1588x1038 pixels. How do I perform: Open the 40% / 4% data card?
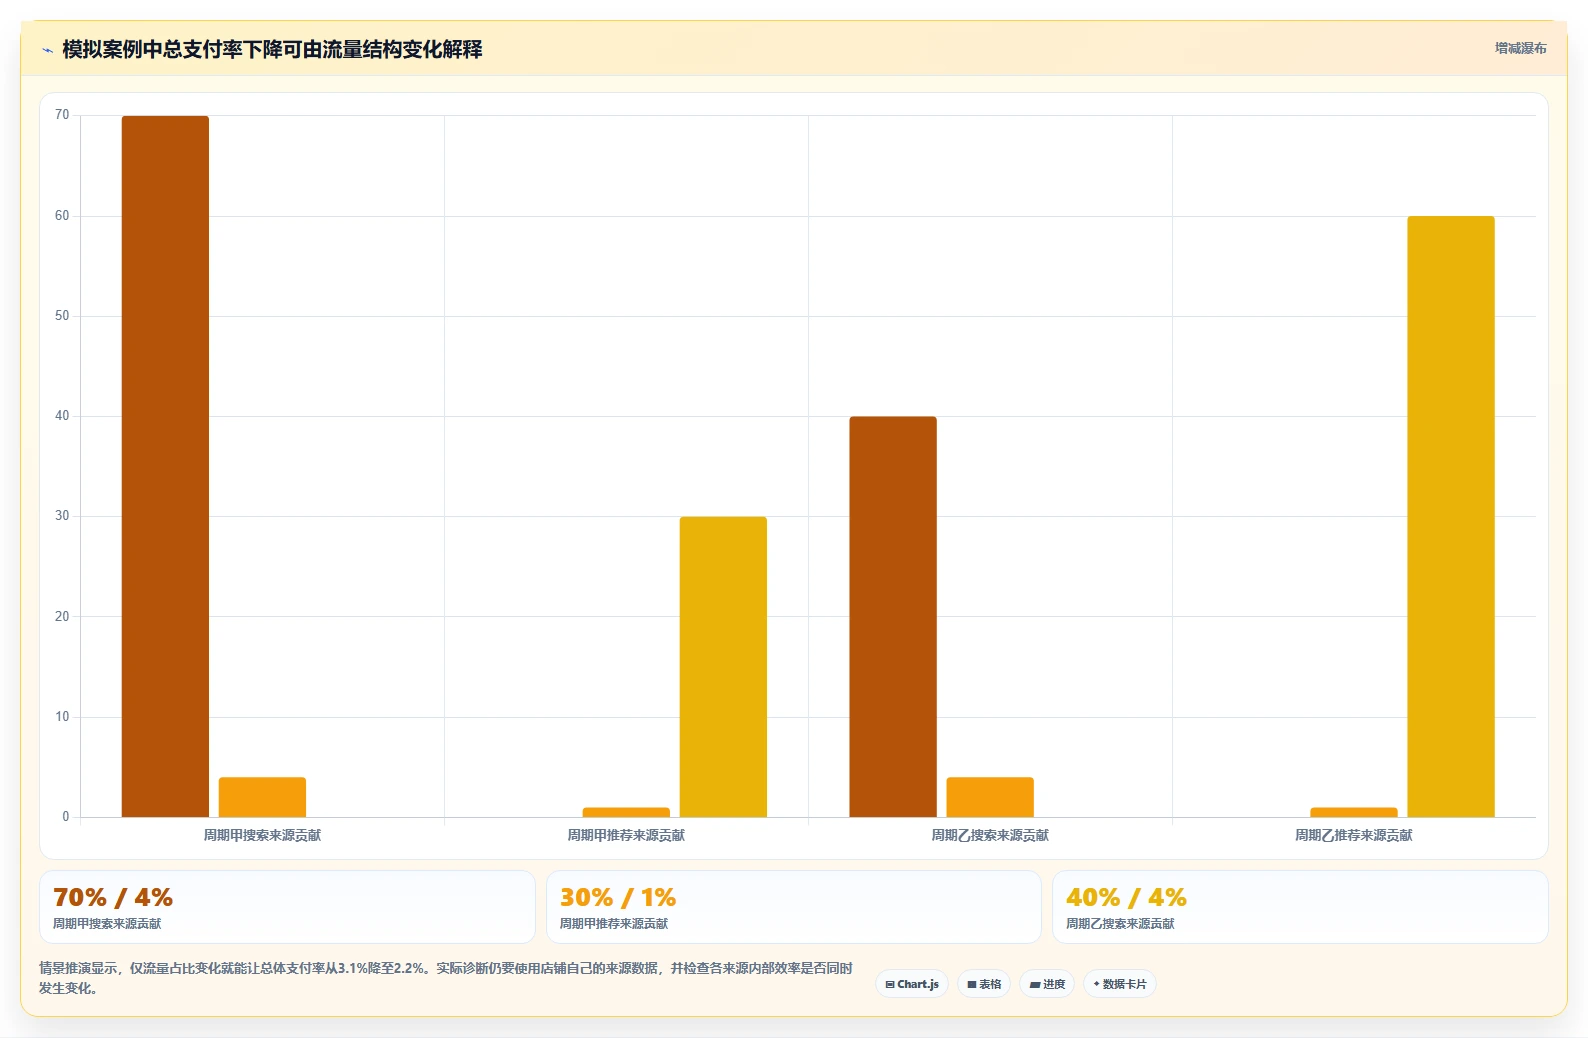pos(1300,907)
